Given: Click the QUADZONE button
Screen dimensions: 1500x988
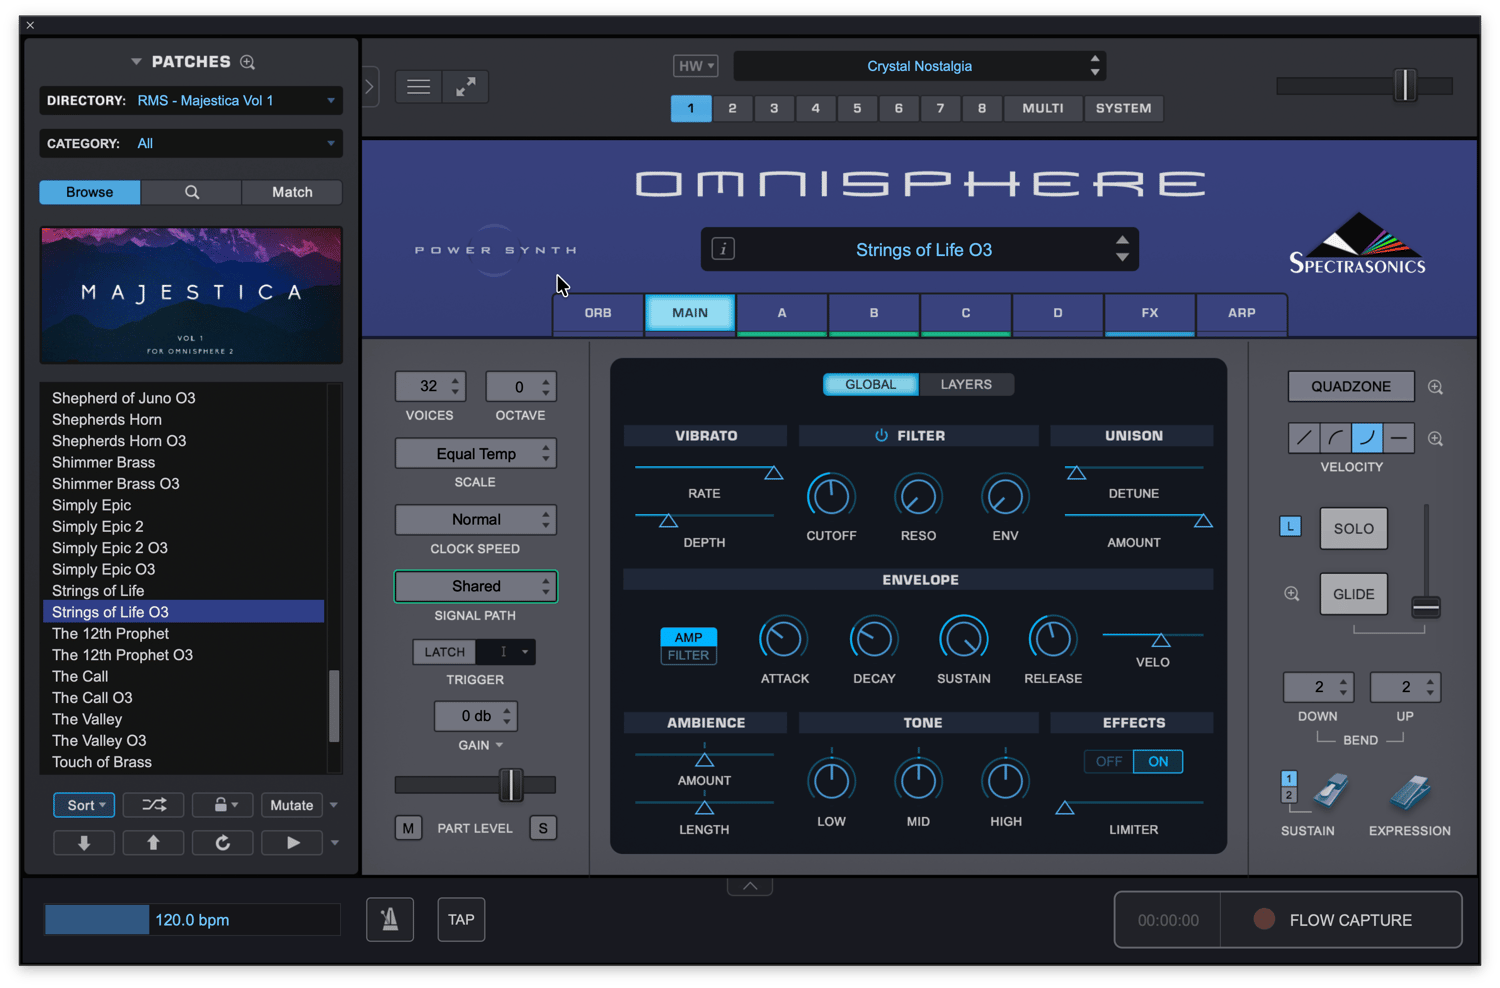Looking at the screenshot, I should (1351, 386).
